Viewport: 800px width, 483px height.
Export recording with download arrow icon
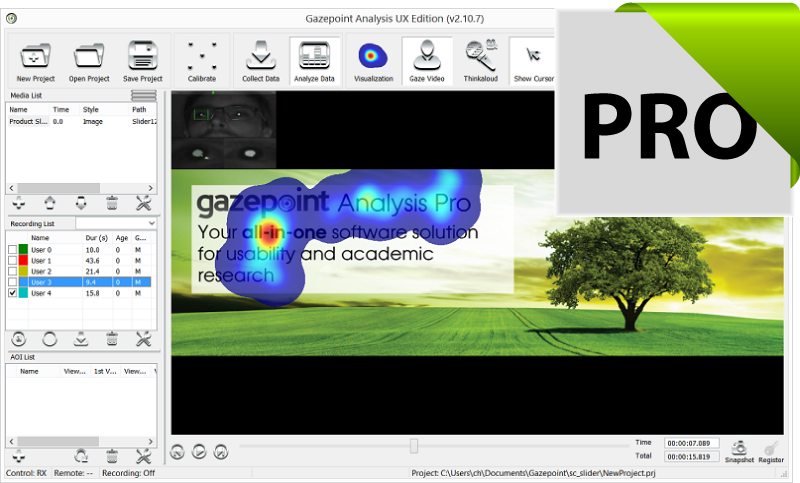click(x=81, y=339)
